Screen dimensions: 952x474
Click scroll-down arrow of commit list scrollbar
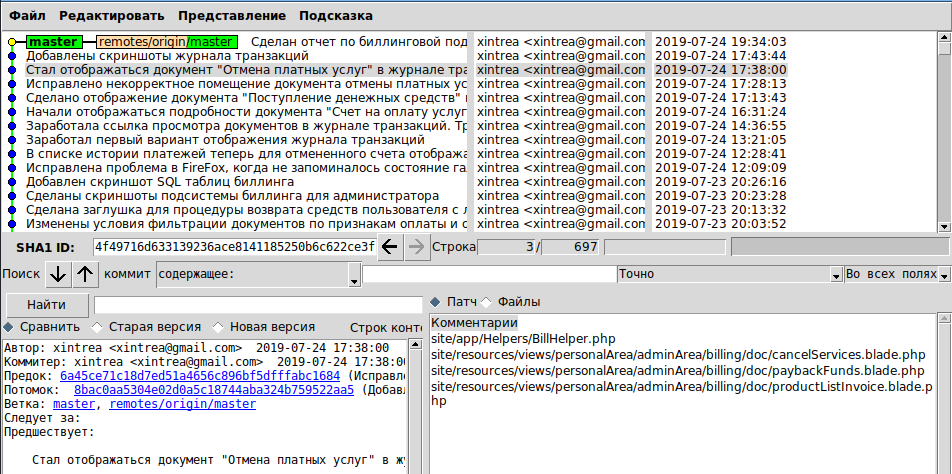click(944, 226)
